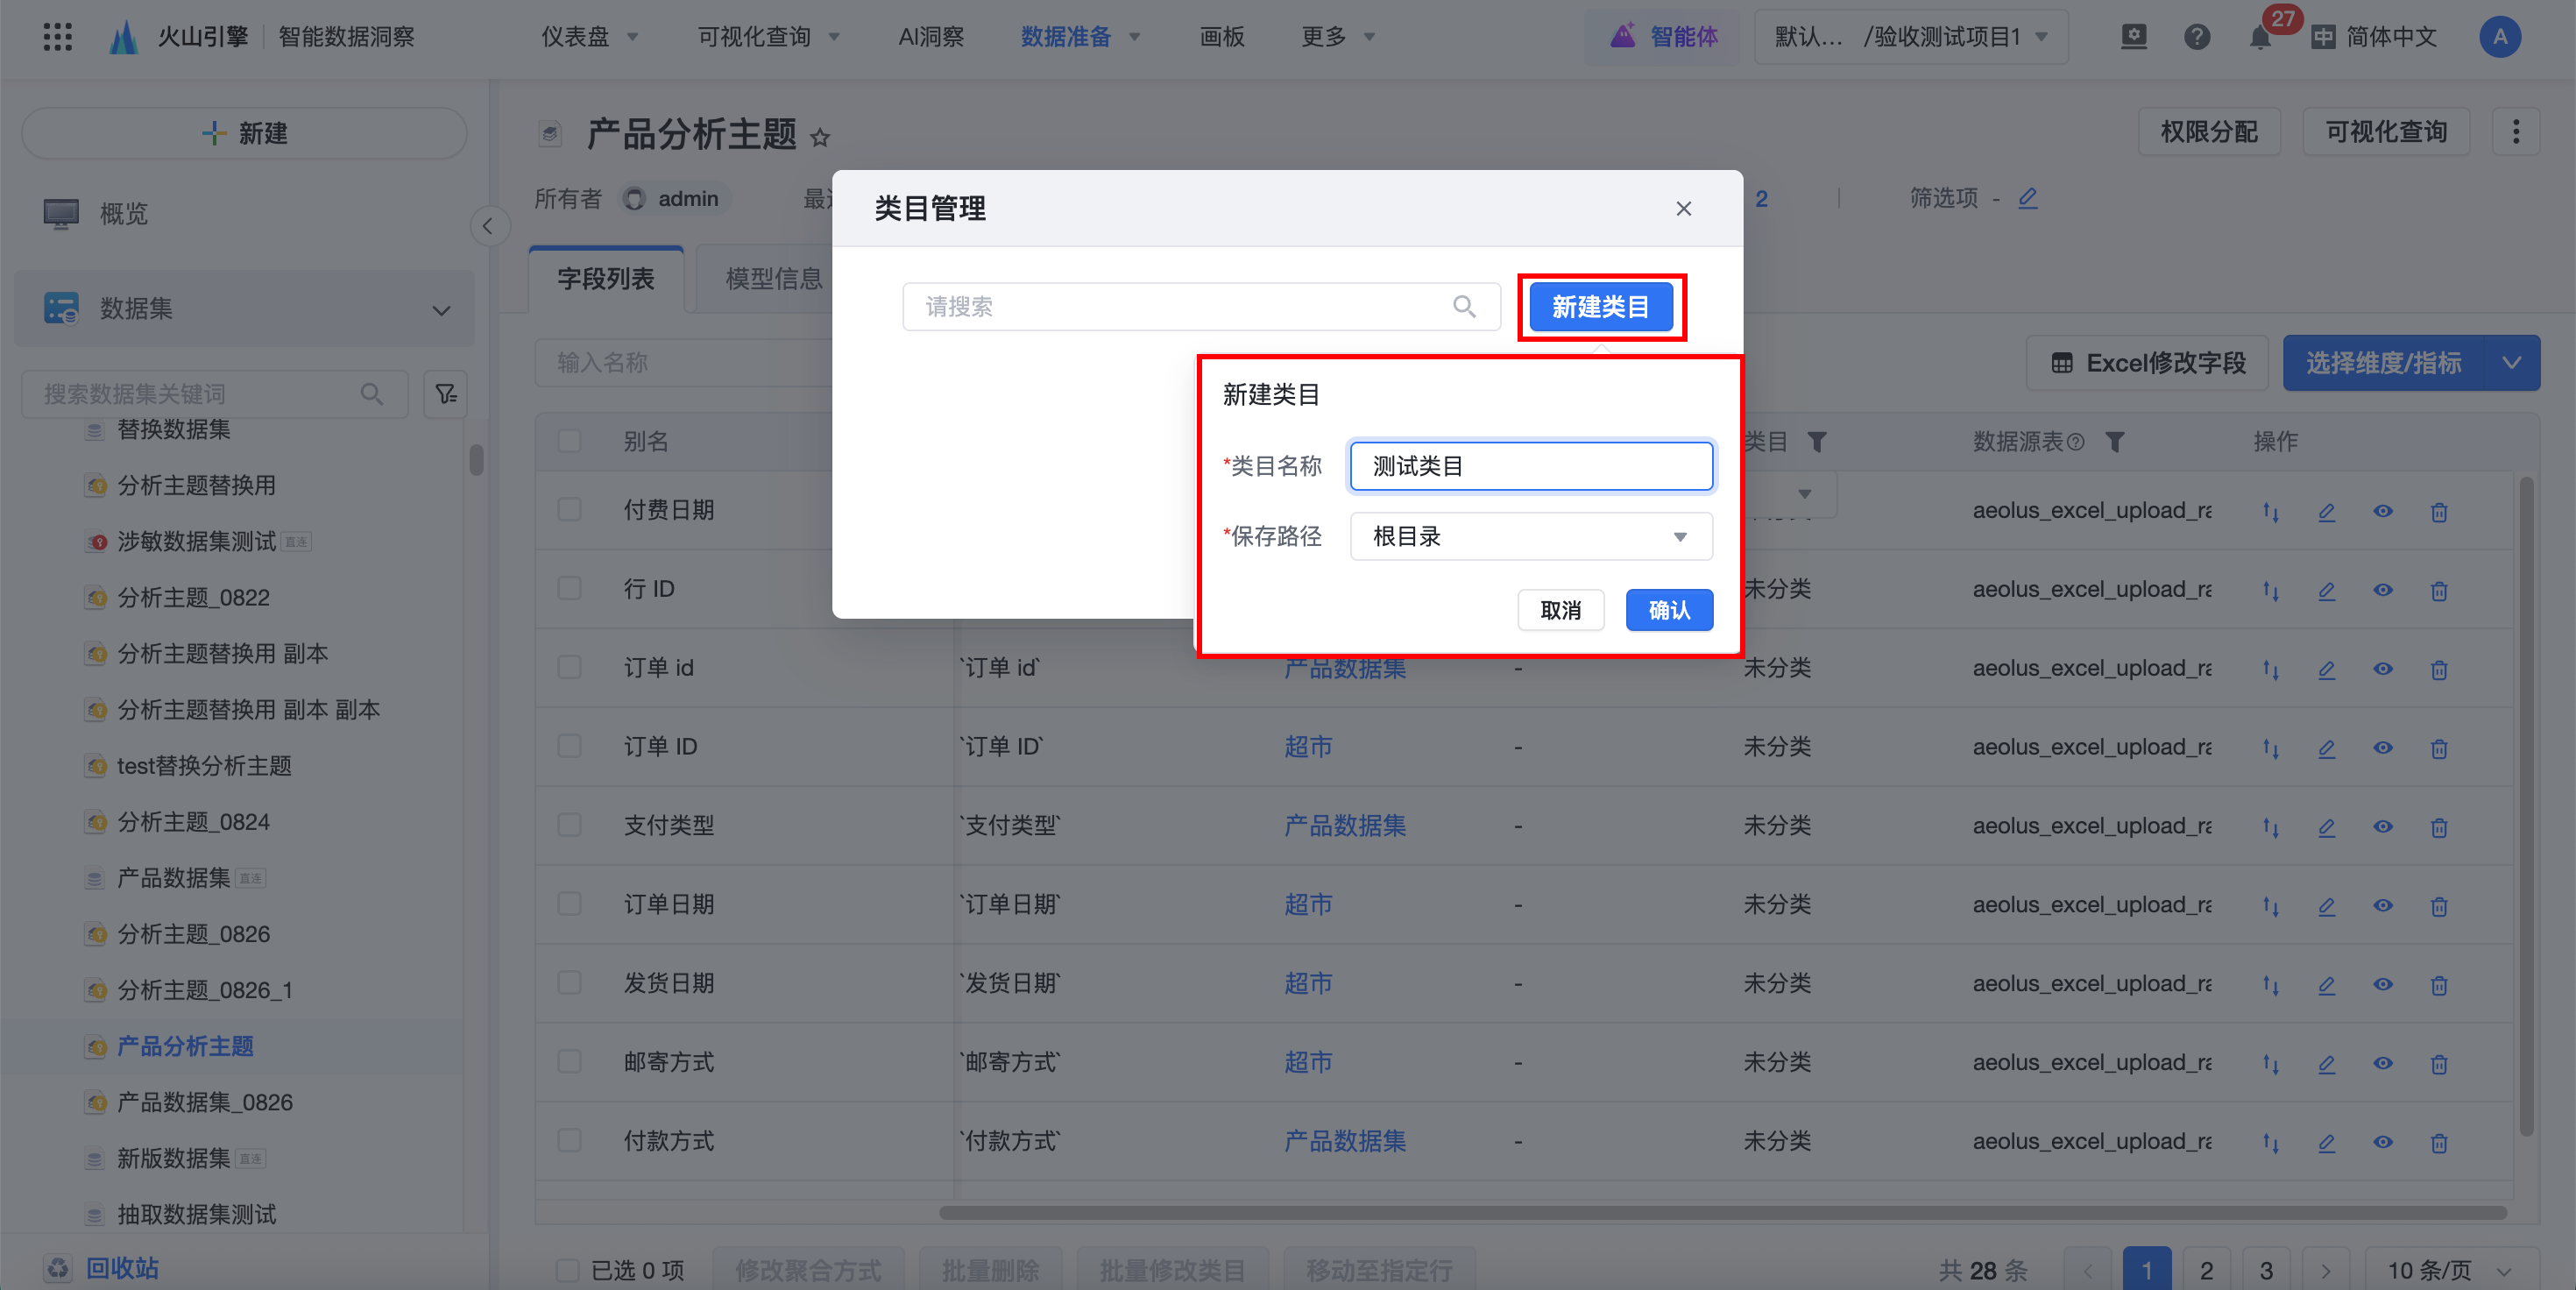The height and width of the screenshot is (1290, 2576).
Task: Click the 取消 button in 新建类目 popup
Action: coord(1560,610)
